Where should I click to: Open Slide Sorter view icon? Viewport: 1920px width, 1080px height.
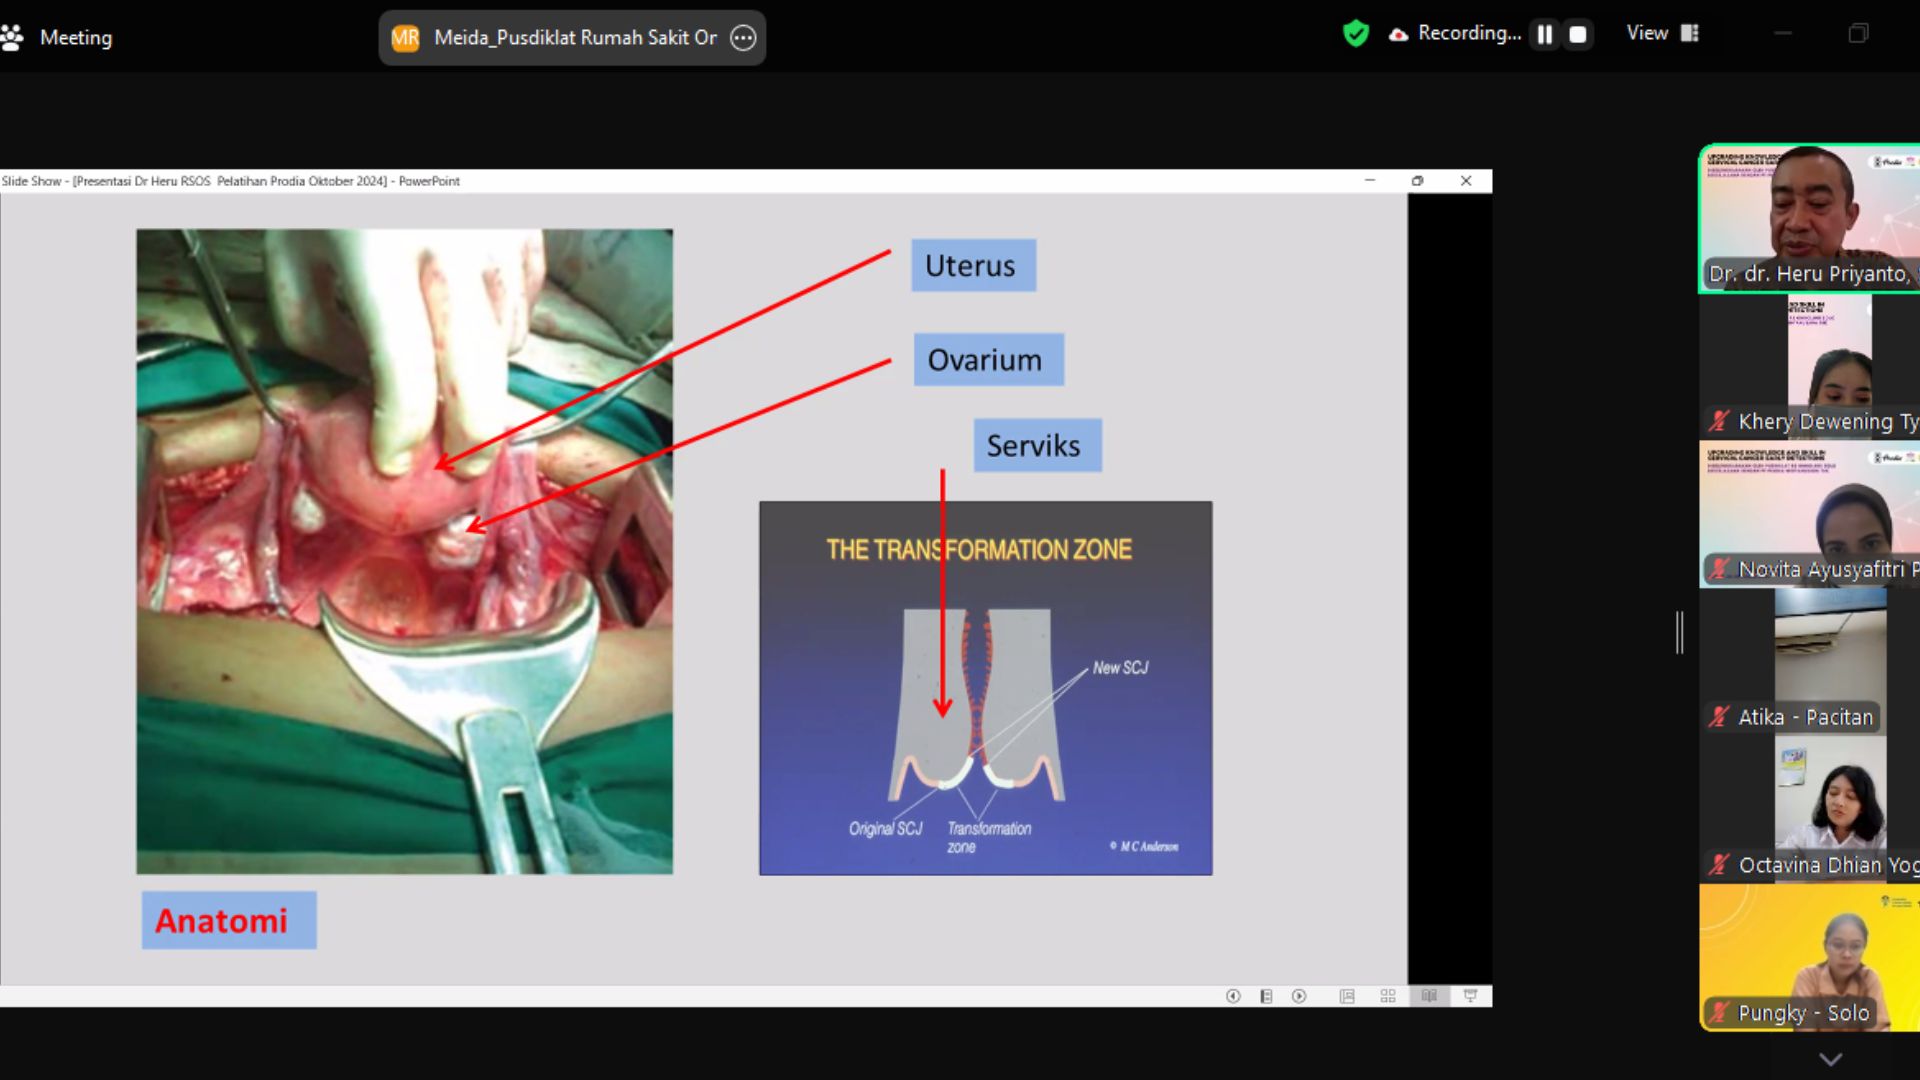tap(1388, 996)
